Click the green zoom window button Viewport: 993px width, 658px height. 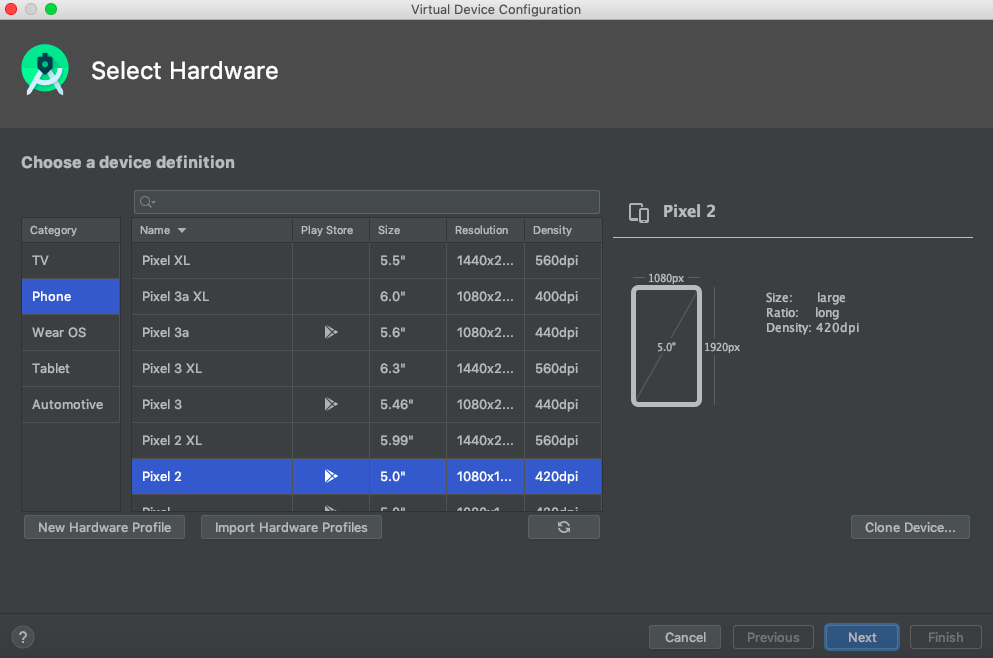pos(51,9)
